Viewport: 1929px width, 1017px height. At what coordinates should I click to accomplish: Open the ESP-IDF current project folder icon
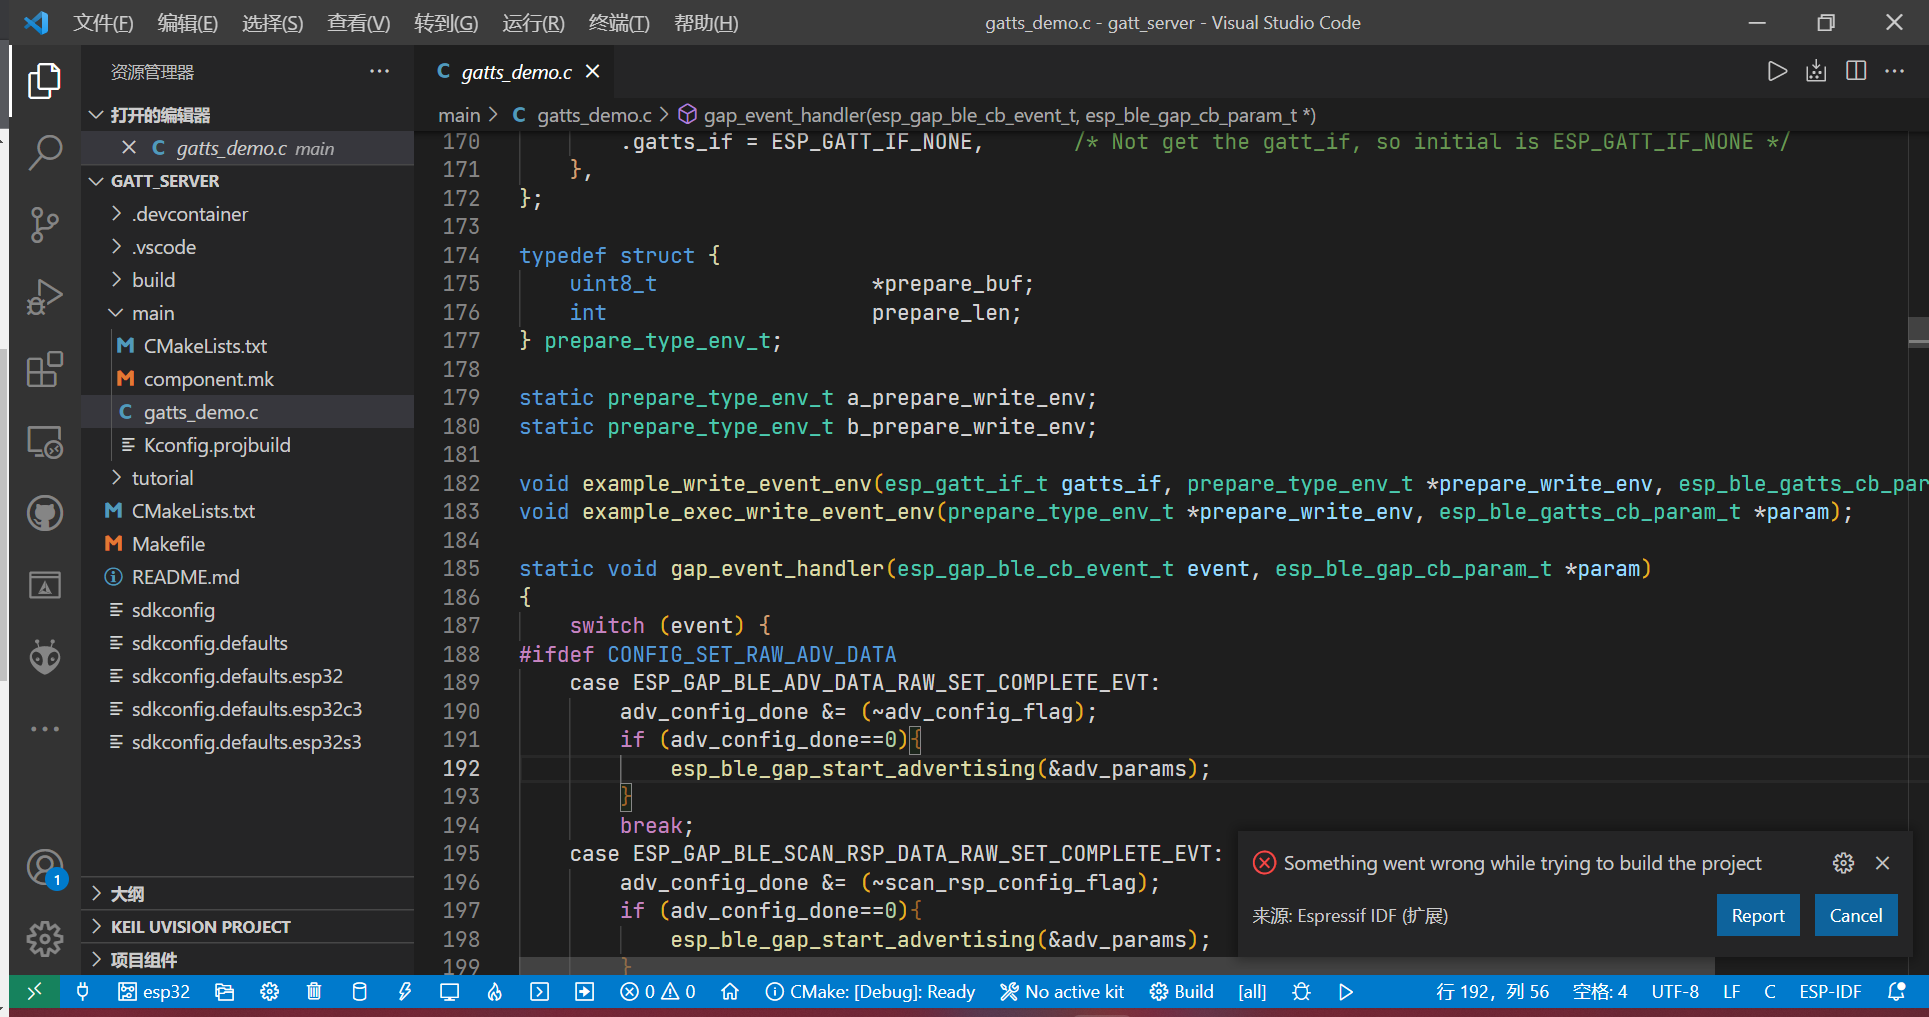pyautogui.click(x=224, y=991)
